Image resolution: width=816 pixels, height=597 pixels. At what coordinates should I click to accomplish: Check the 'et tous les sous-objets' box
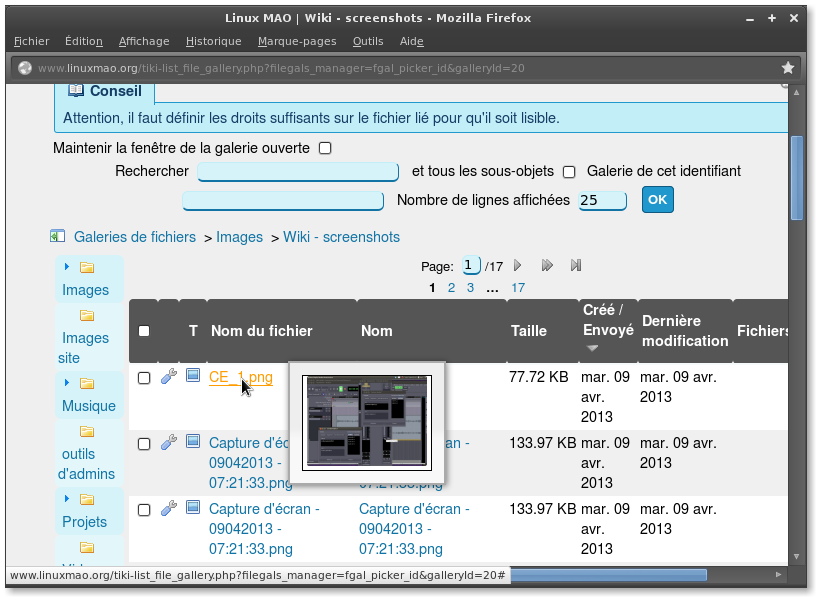tap(569, 172)
